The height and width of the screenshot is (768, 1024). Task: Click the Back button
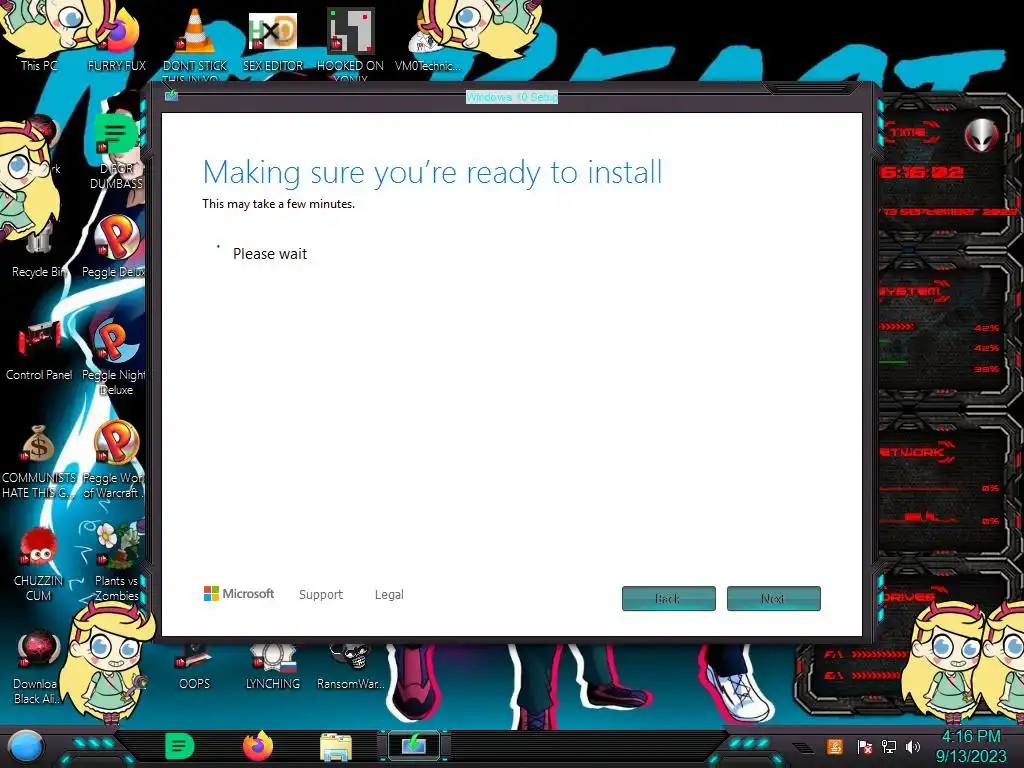coord(669,598)
